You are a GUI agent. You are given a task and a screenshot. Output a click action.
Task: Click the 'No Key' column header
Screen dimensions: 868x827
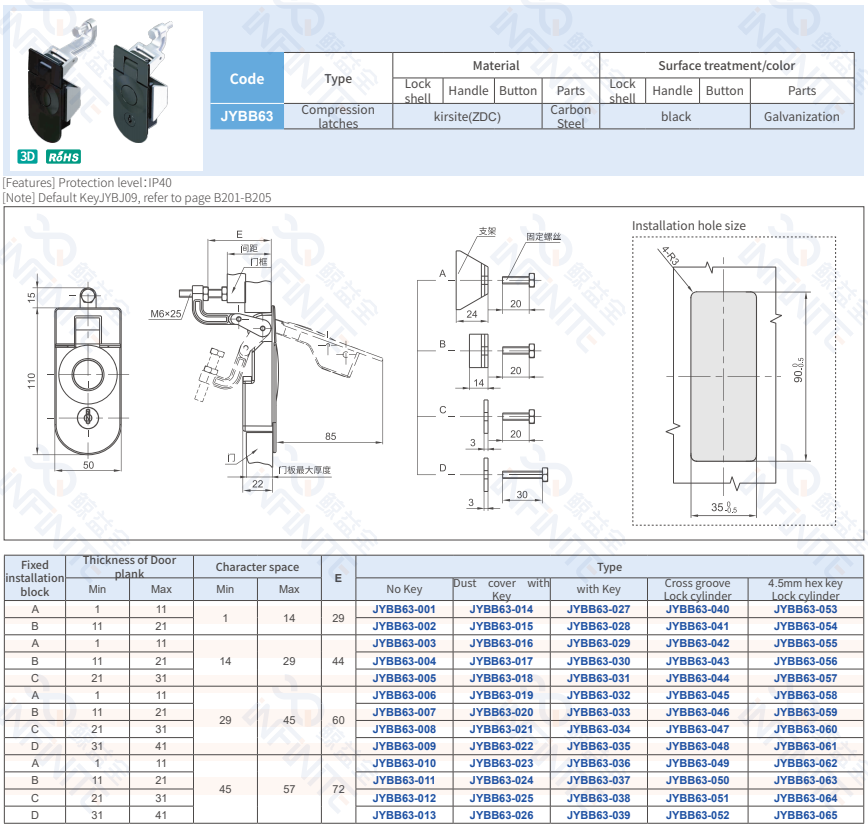tap(404, 589)
